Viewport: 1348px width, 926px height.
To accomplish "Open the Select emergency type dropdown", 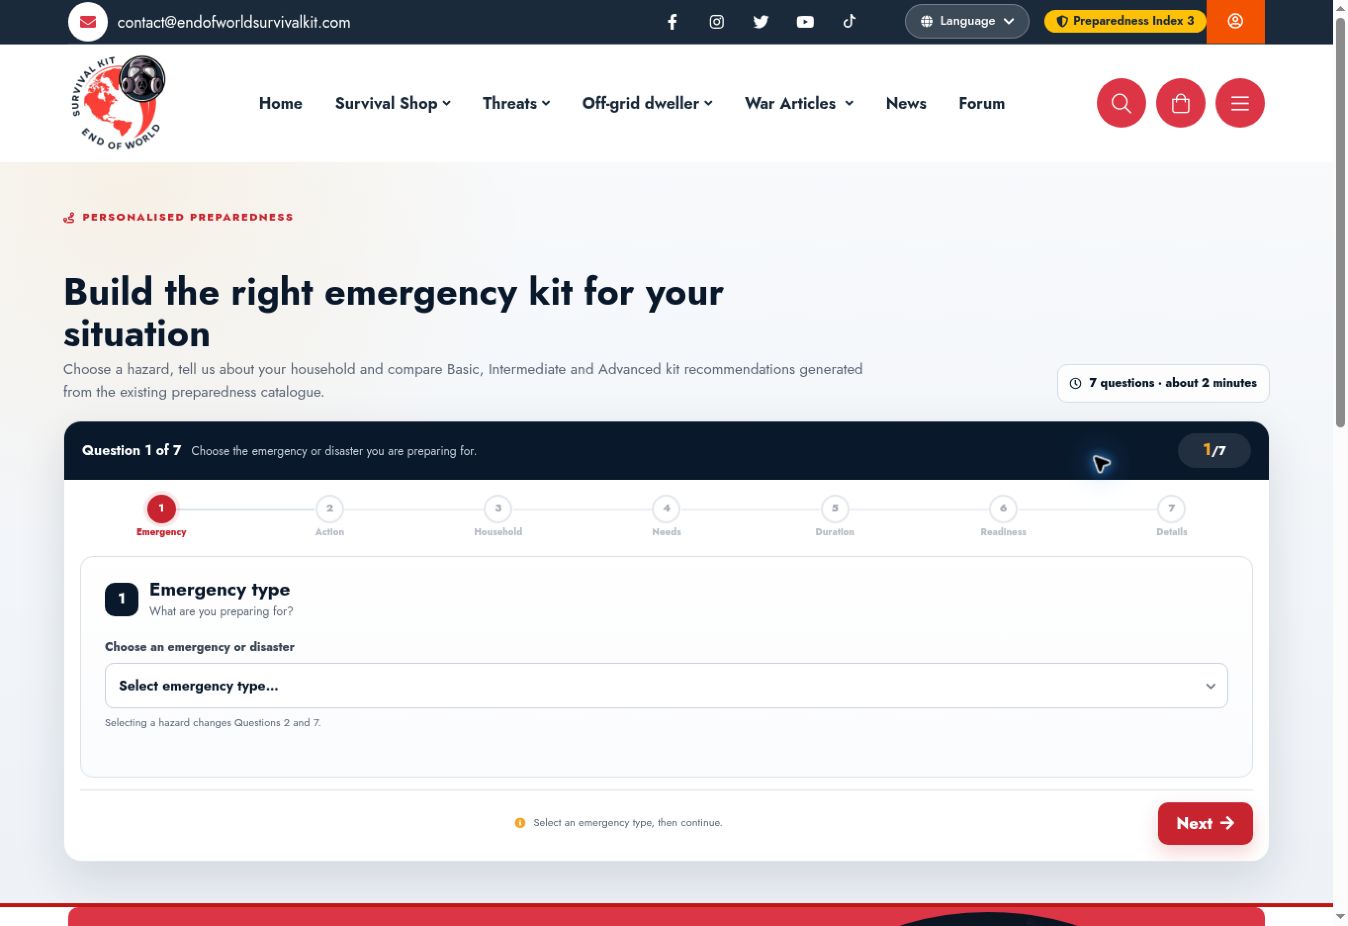I will coord(666,686).
